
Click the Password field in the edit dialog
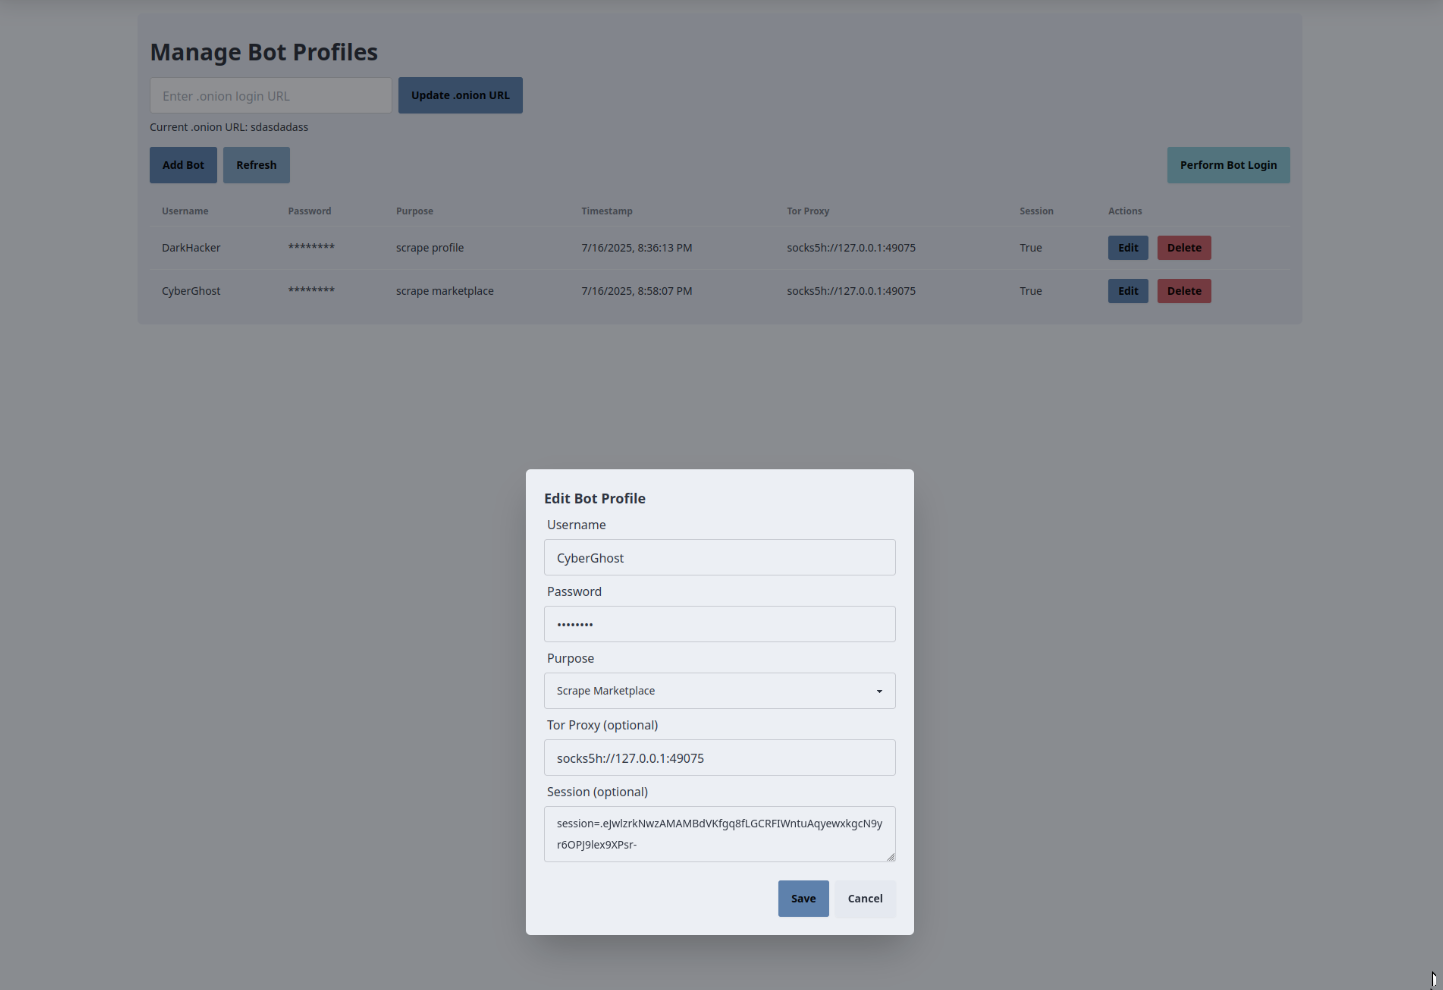[719, 624]
